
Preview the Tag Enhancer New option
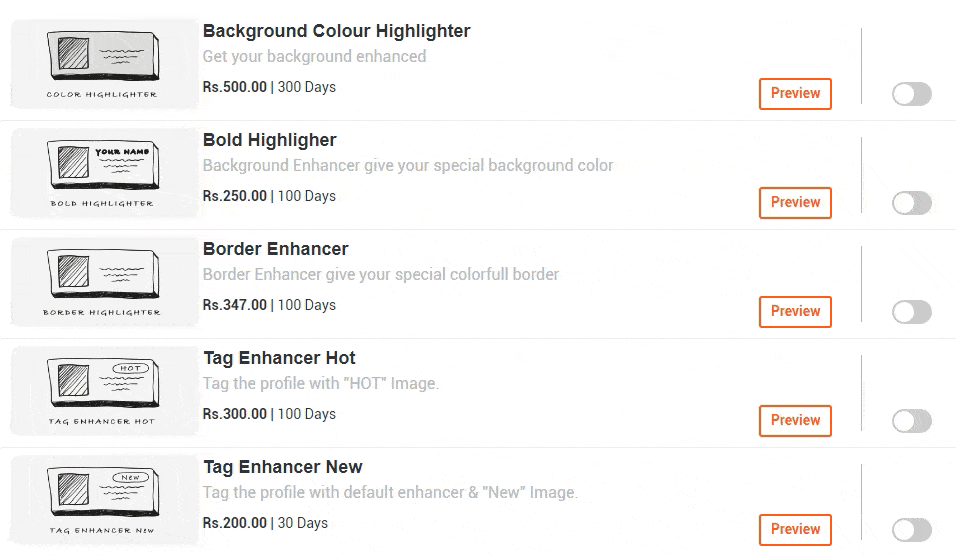tap(795, 530)
